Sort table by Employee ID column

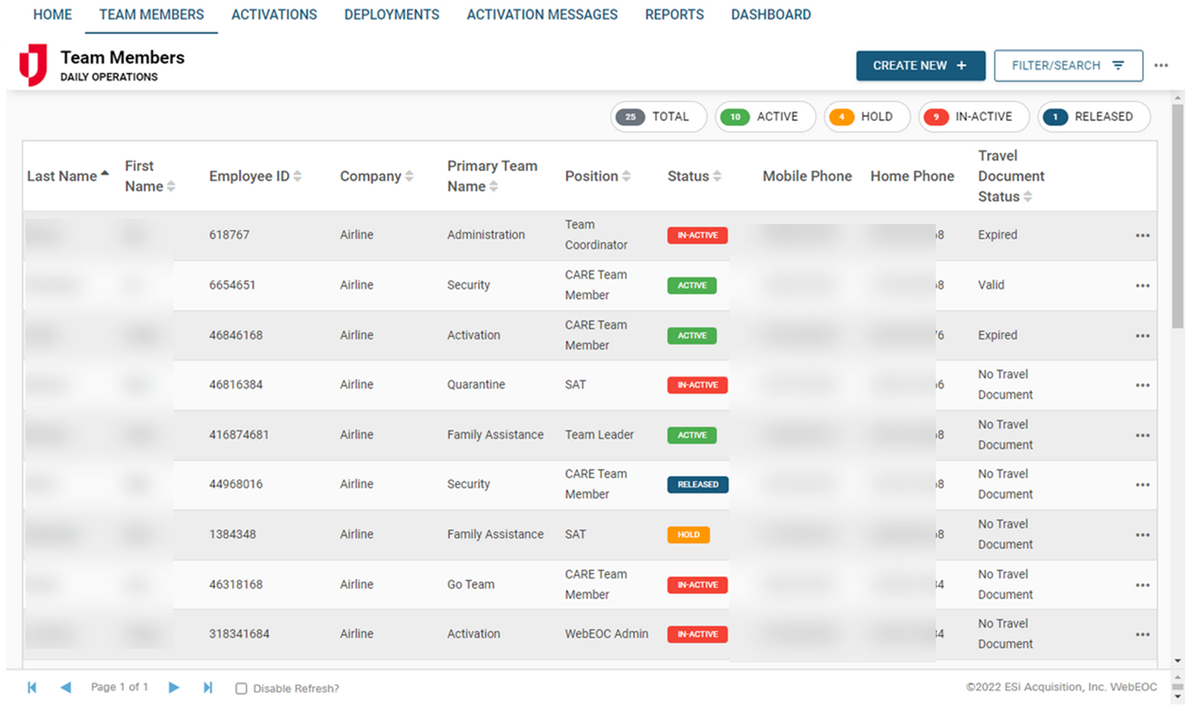(x=255, y=176)
